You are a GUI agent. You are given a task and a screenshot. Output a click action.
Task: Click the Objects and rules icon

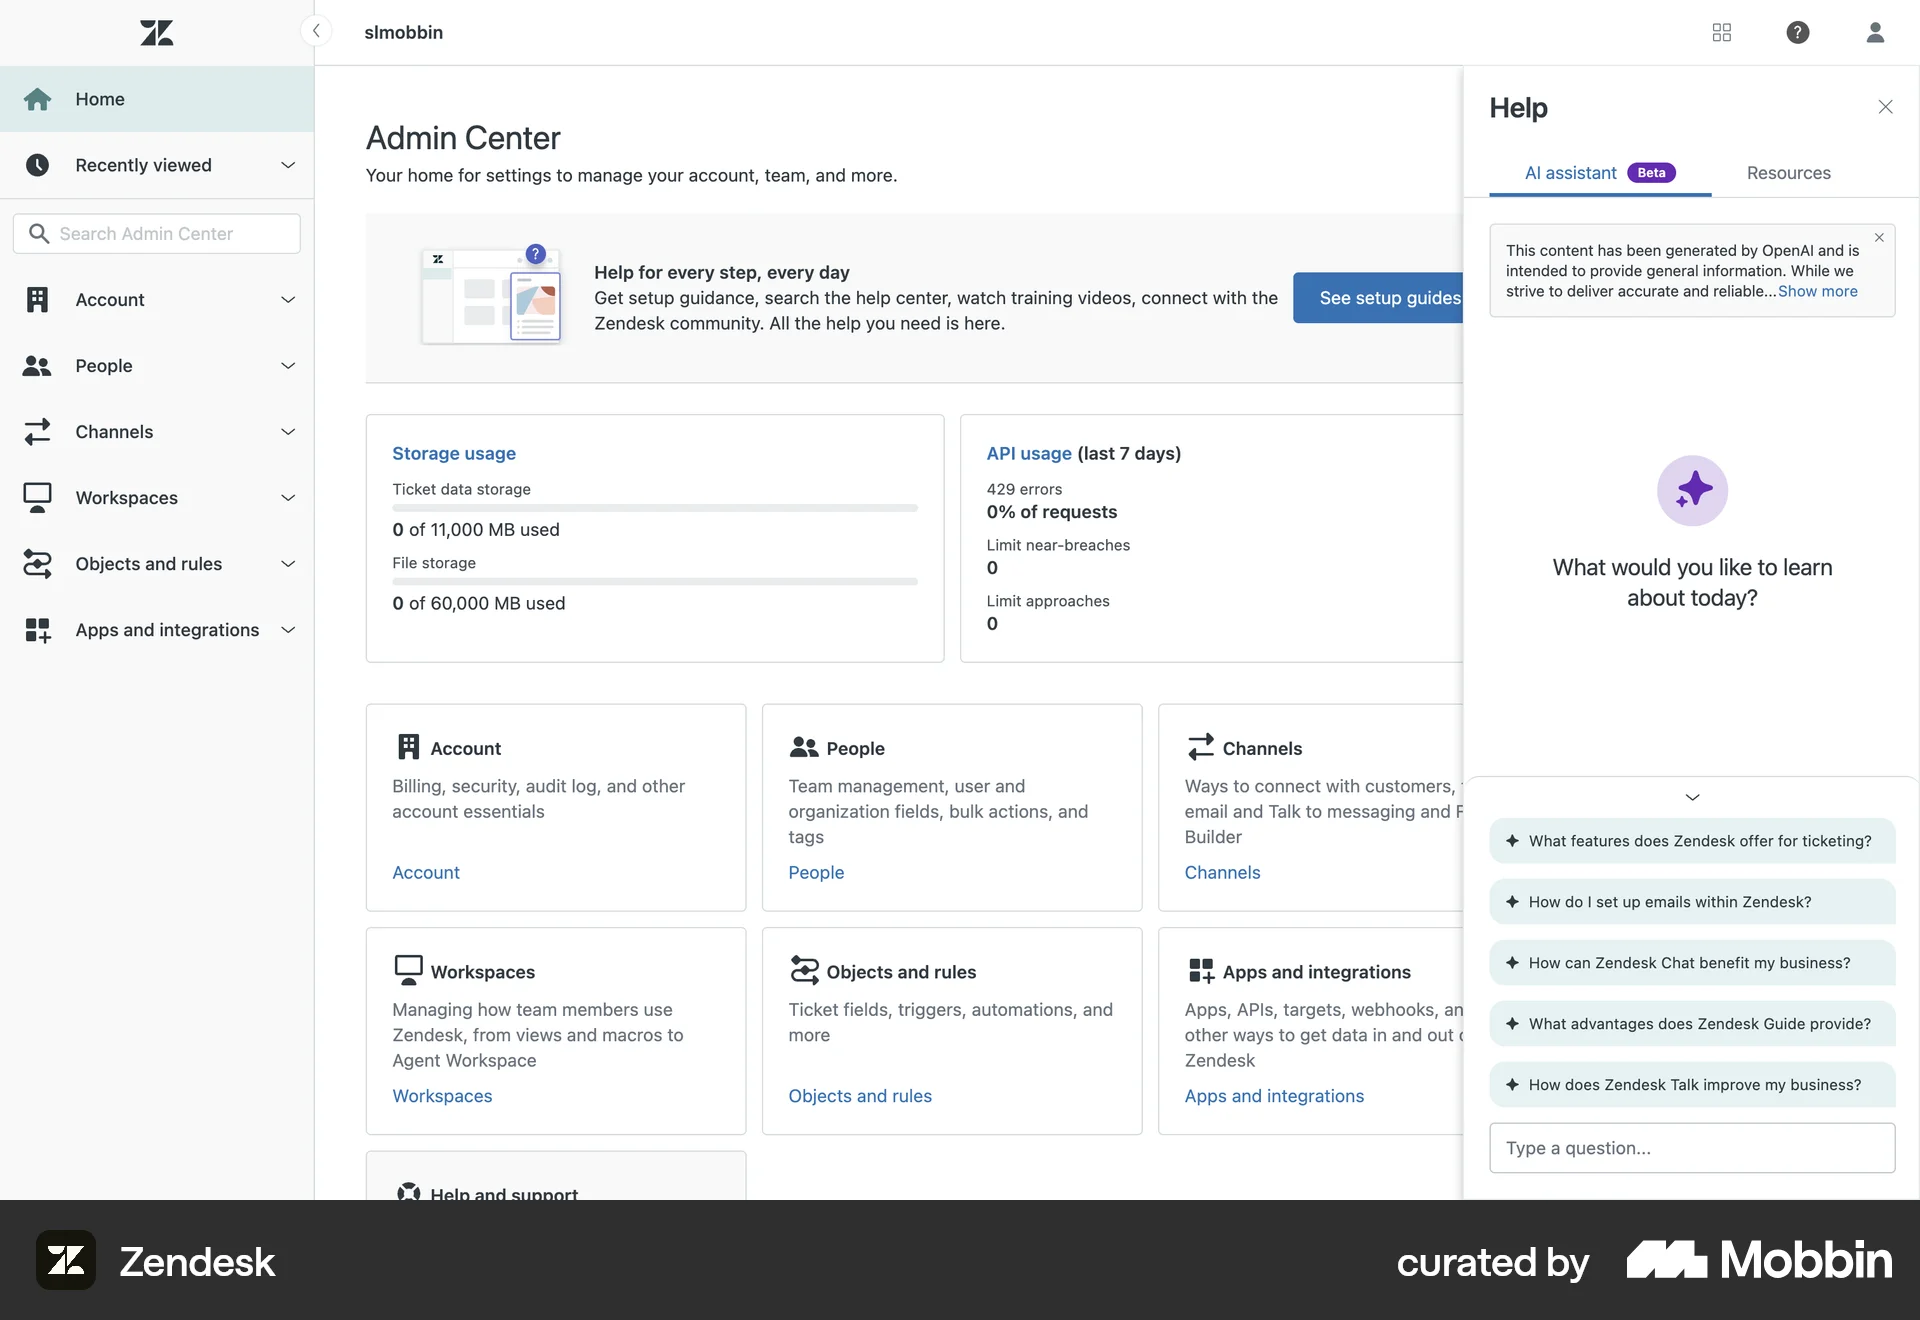(38, 563)
